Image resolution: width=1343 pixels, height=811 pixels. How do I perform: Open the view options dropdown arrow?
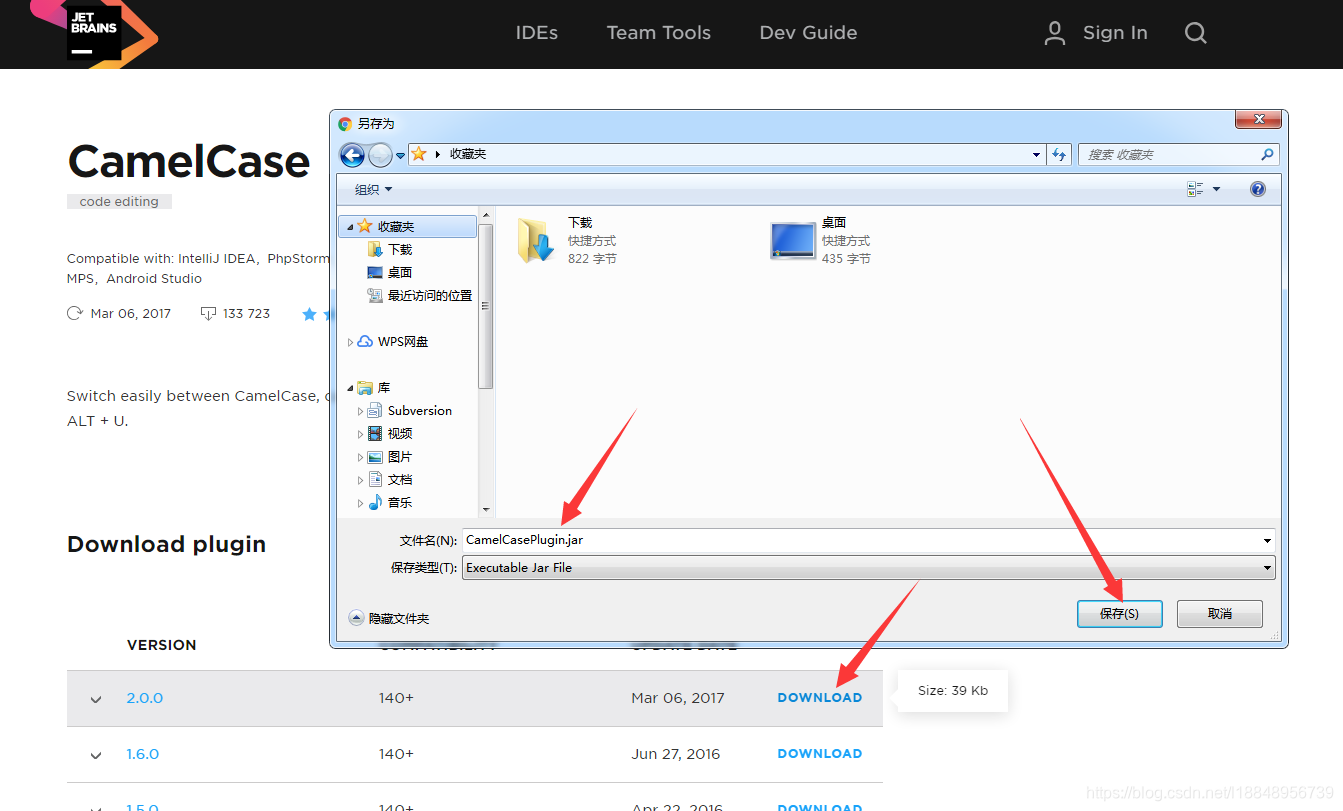tap(1217, 189)
